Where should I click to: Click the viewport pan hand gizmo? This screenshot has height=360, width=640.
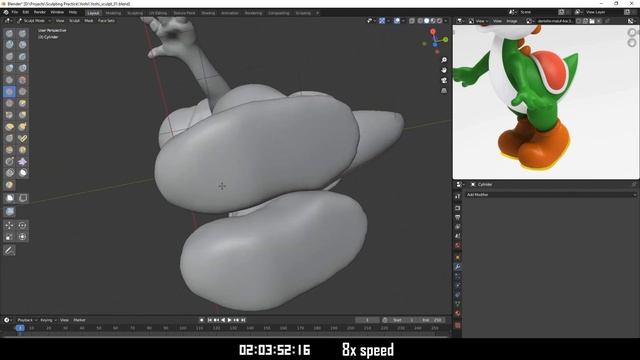coord(444,70)
